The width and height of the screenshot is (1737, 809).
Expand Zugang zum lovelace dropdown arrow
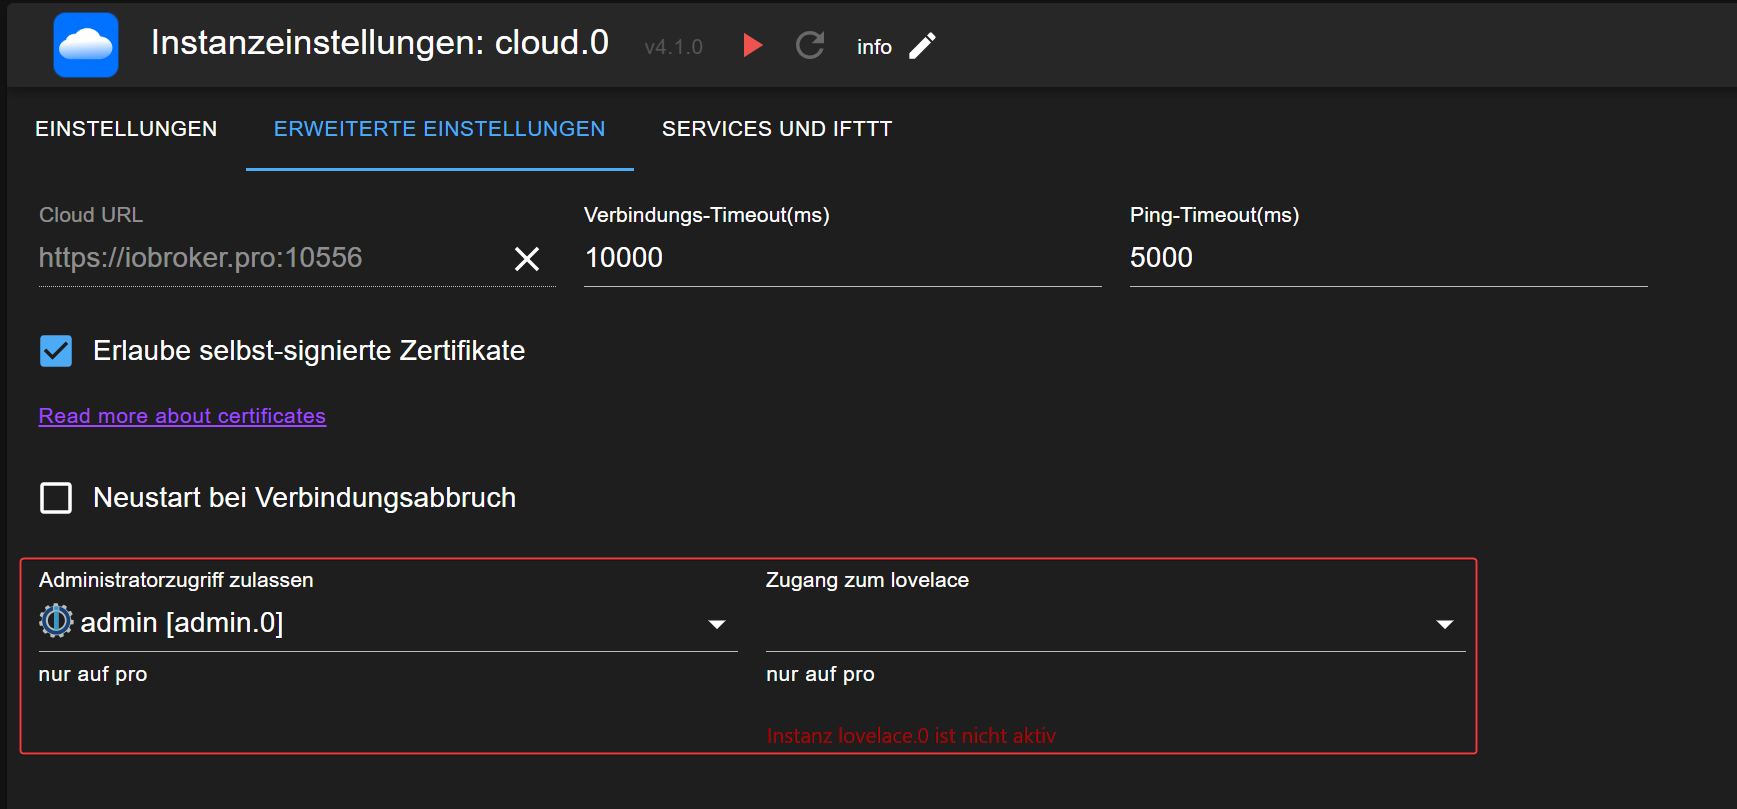pyautogui.click(x=1445, y=624)
